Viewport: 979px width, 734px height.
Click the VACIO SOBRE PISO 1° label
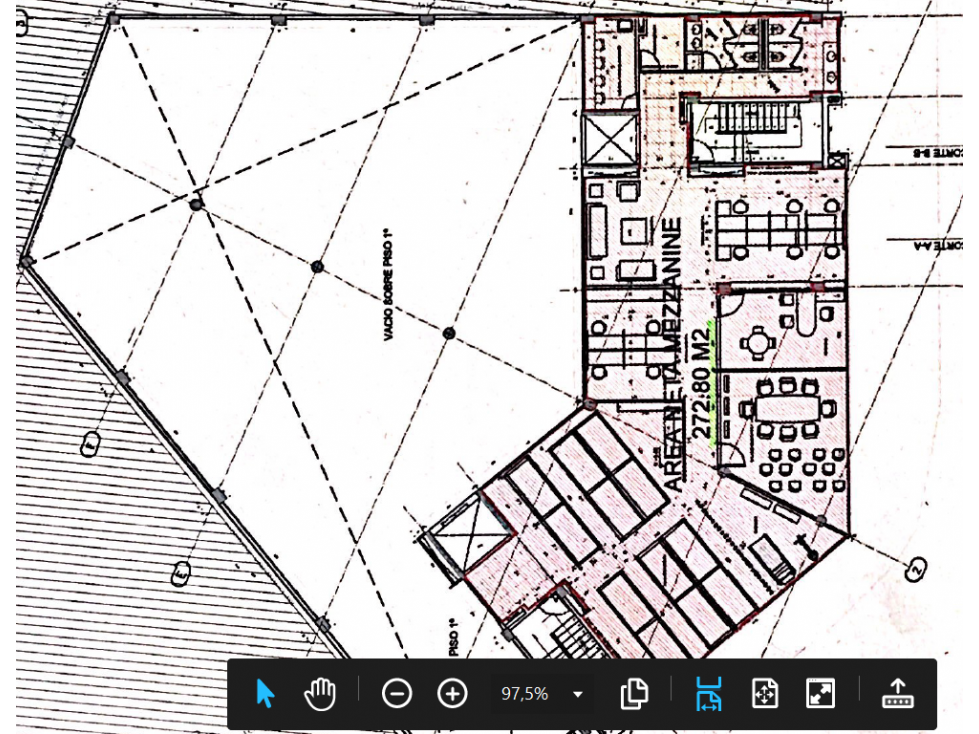tap(389, 285)
